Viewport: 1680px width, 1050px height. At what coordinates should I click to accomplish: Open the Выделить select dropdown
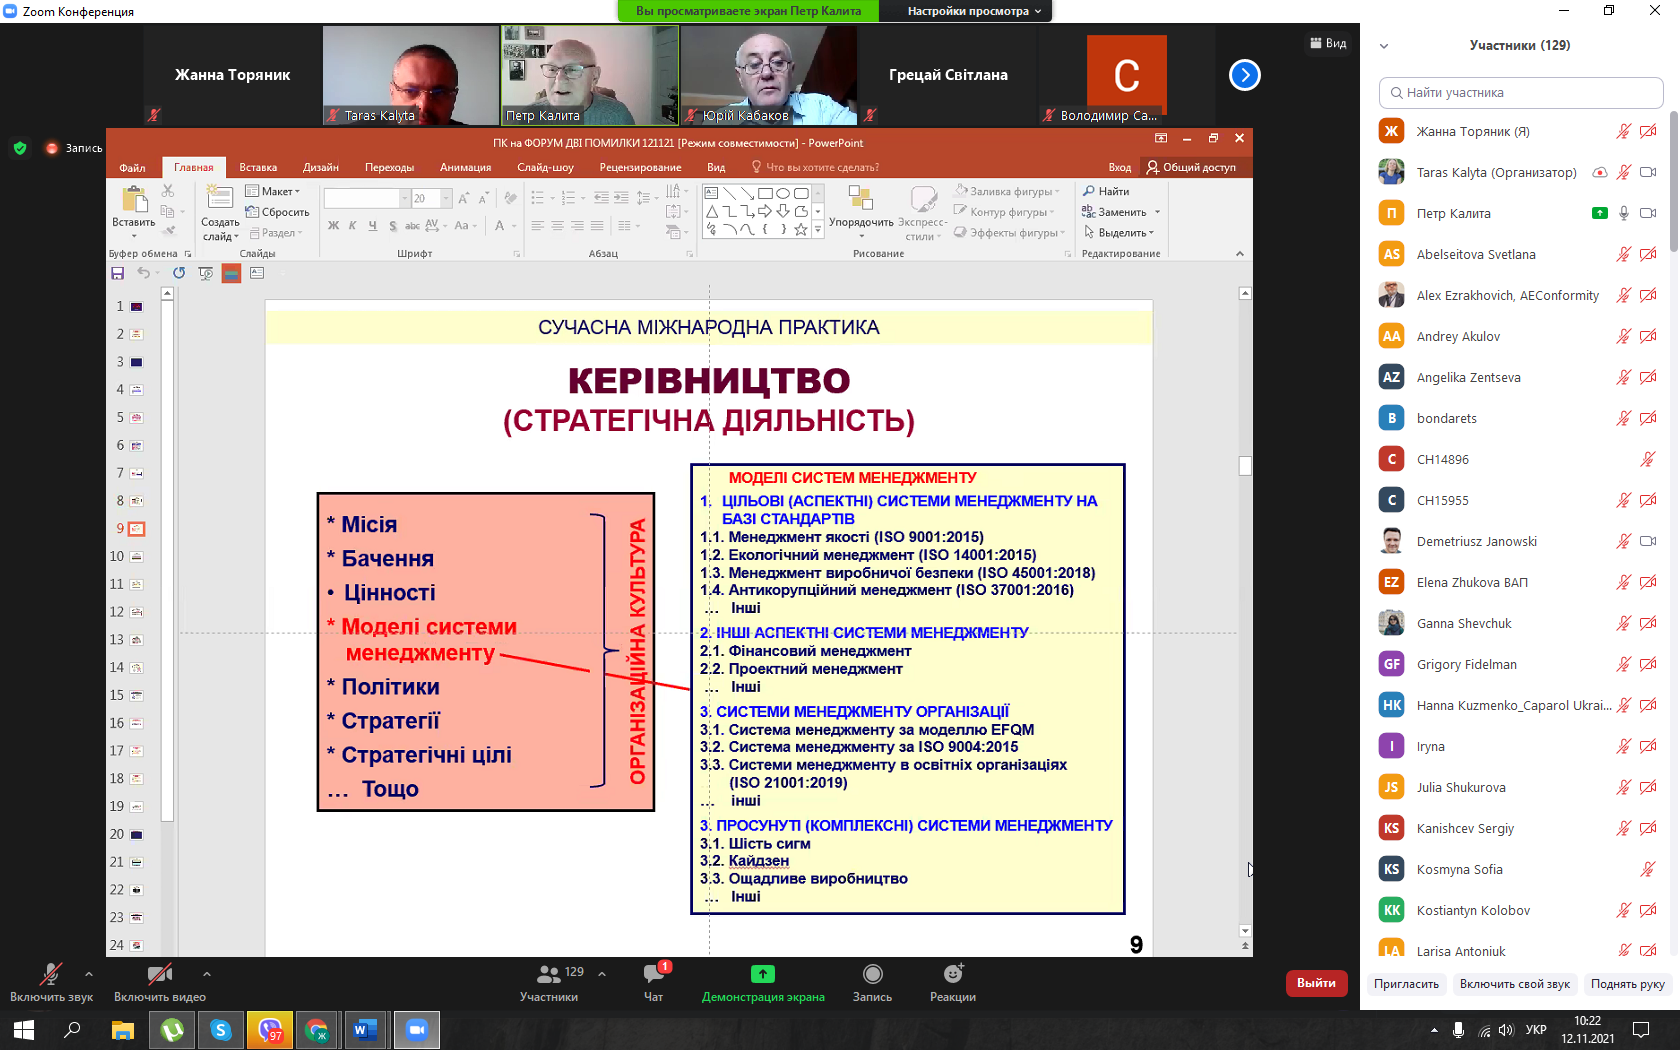(1119, 233)
